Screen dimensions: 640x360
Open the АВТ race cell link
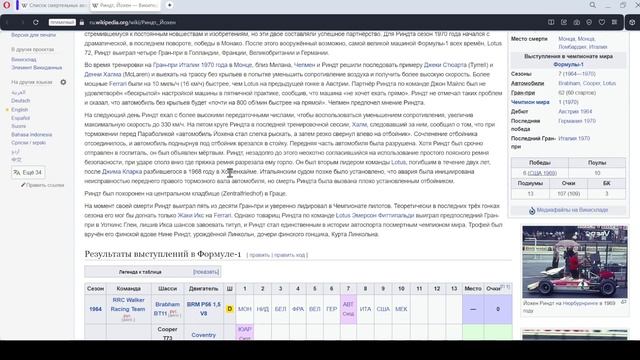pos(348,304)
